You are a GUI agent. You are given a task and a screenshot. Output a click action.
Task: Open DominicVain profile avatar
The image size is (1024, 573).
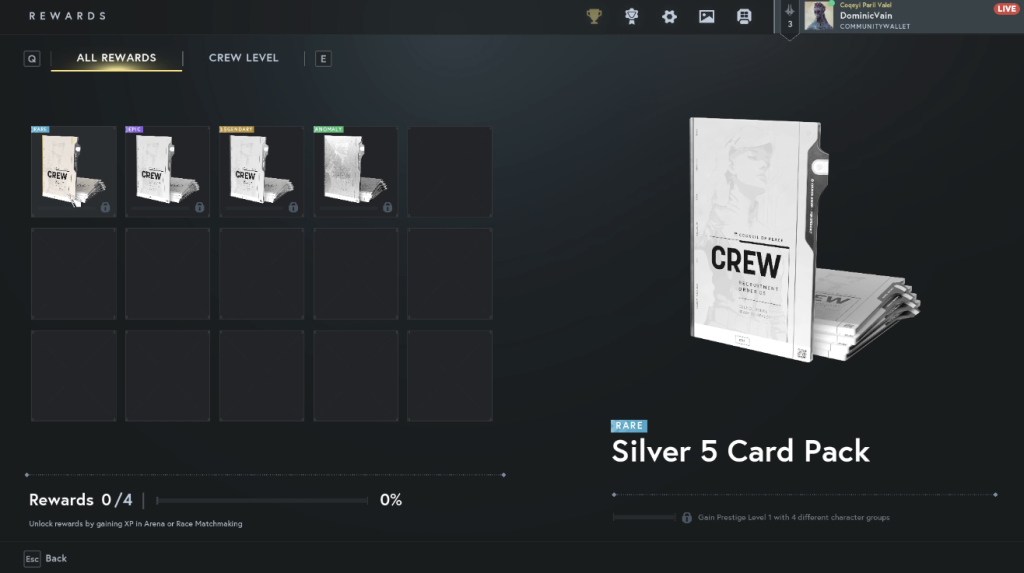(x=819, y=16)
